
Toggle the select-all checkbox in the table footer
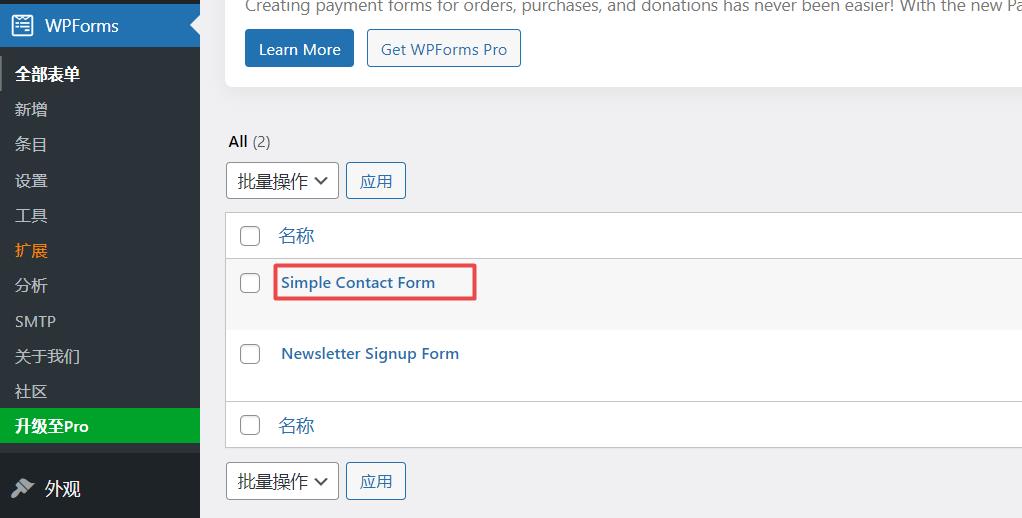click(250, 425)
